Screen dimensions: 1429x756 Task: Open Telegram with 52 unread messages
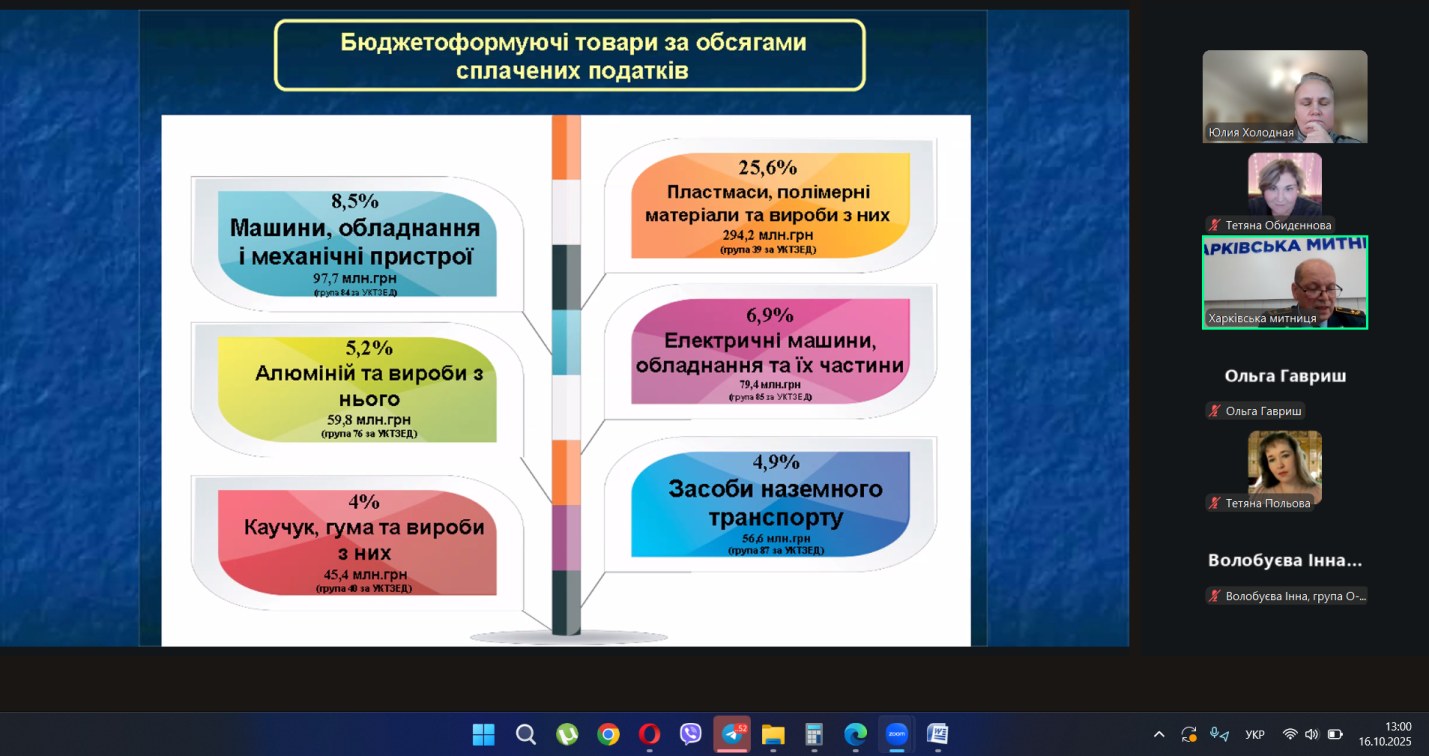[x=732, y=734]
